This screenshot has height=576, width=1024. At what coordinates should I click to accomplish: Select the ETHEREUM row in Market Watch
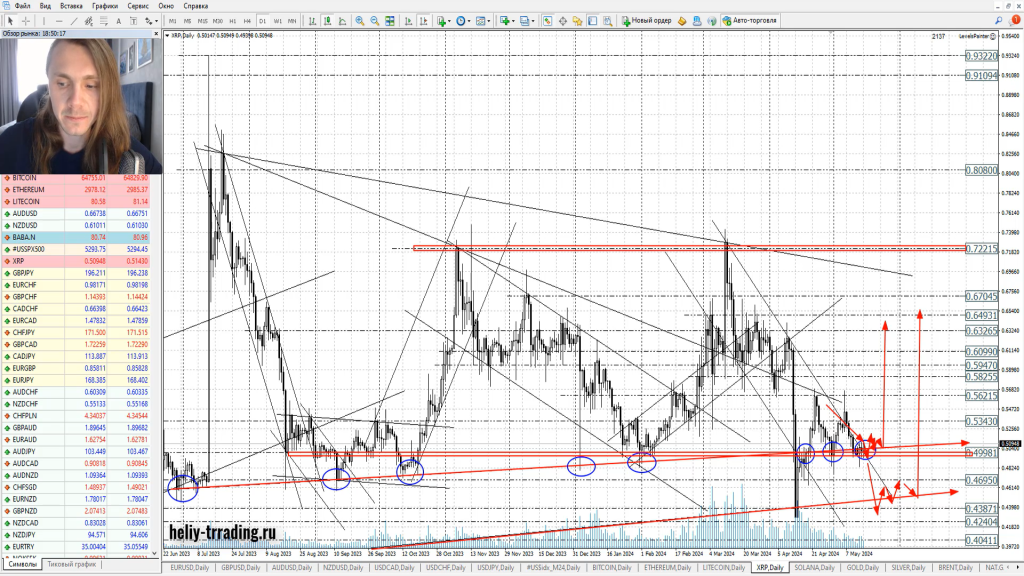click(x=28, y=189)
